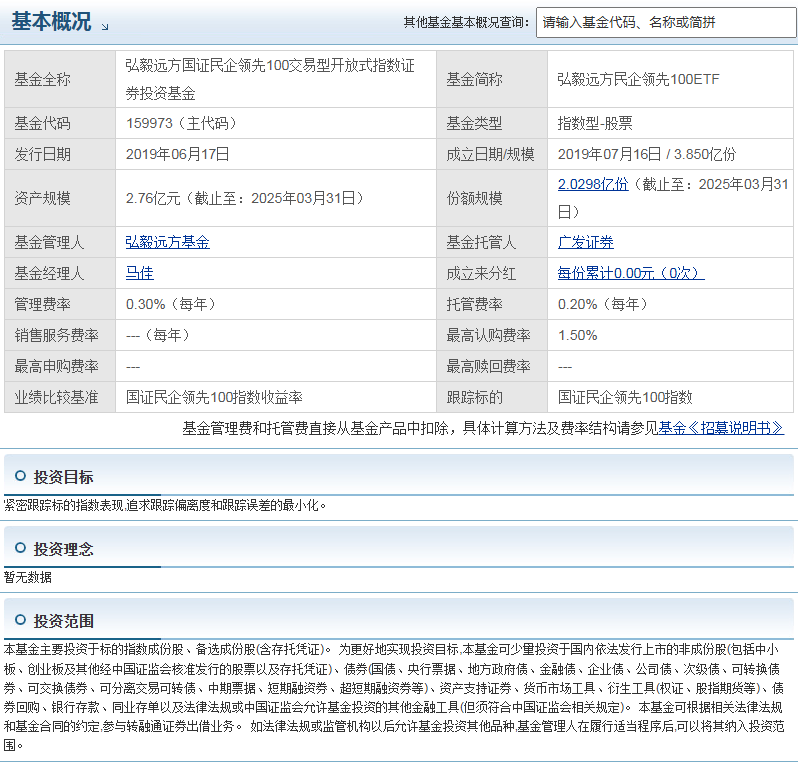The image size is (798, 767).
Task: Click the 业绩比较基准 label cell
Action: [60, 397]
